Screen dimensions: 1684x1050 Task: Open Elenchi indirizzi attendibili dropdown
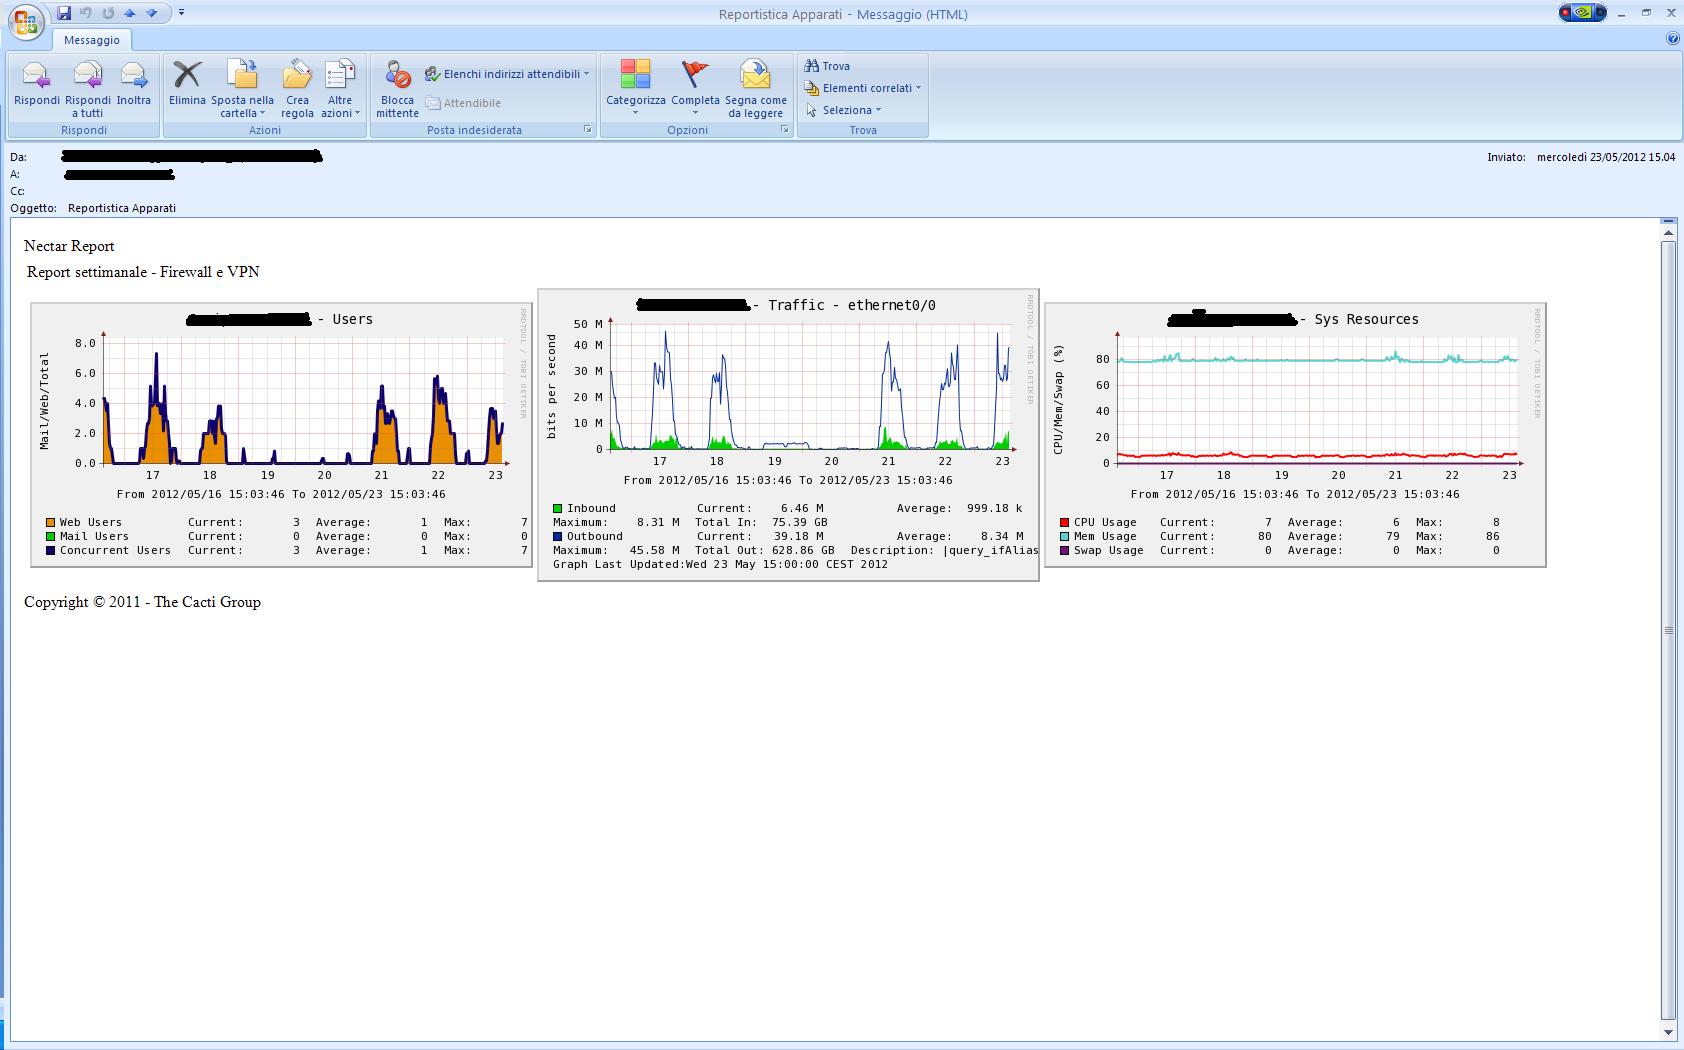[507, 74]
